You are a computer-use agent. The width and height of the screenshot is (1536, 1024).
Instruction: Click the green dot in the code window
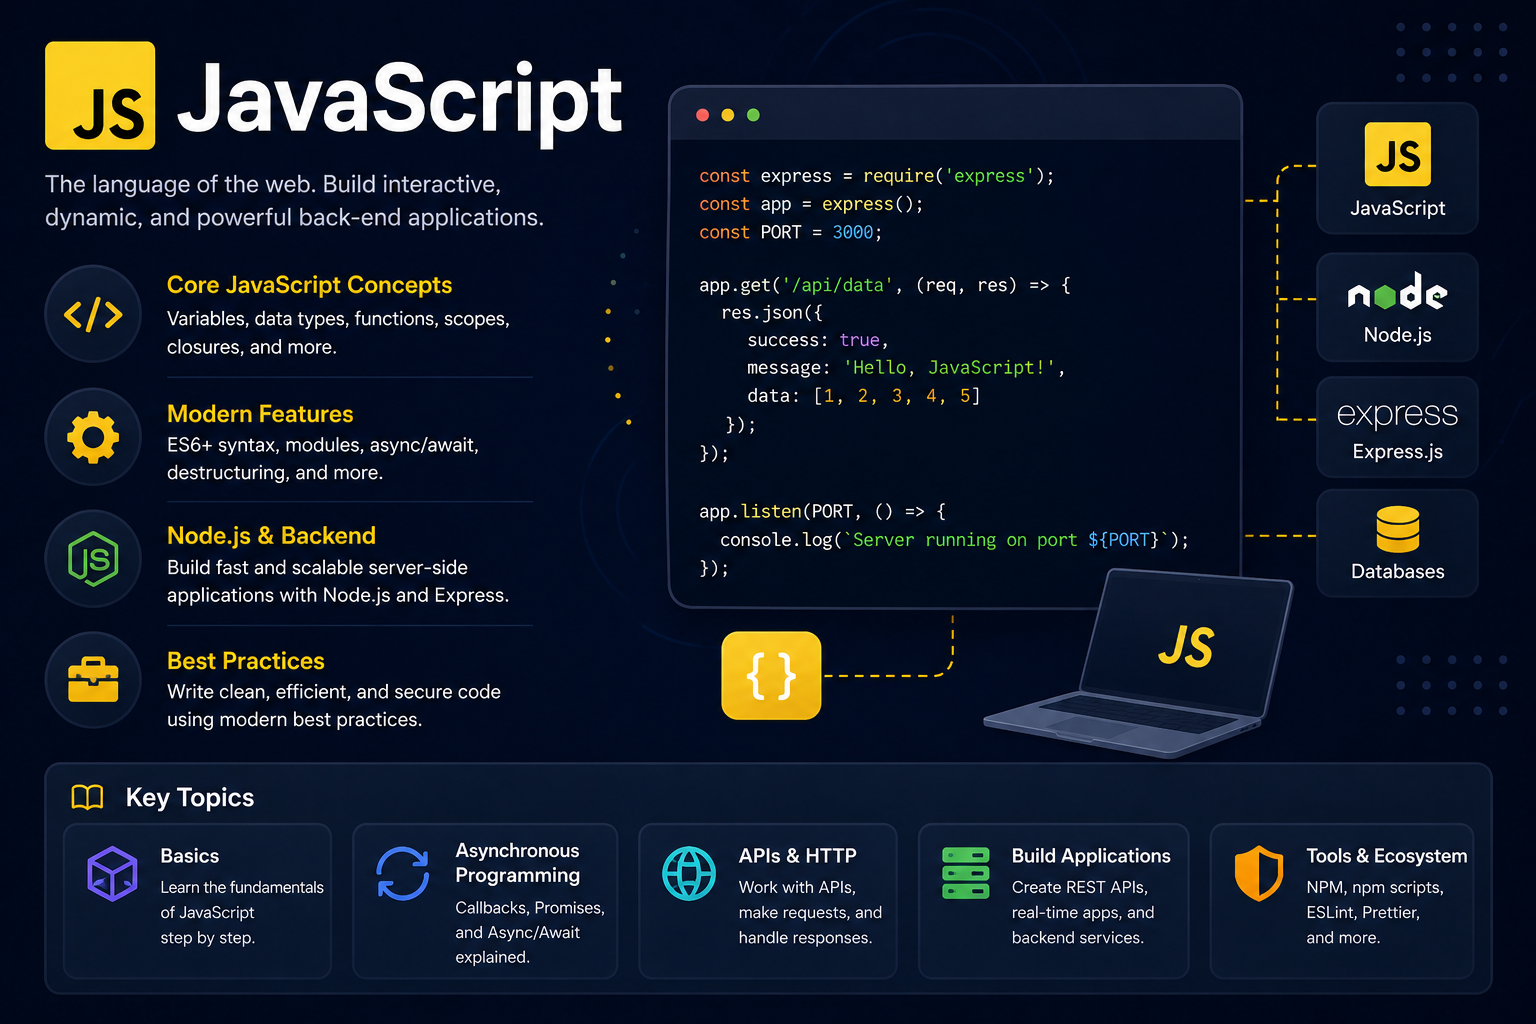[x=753, y=115]
